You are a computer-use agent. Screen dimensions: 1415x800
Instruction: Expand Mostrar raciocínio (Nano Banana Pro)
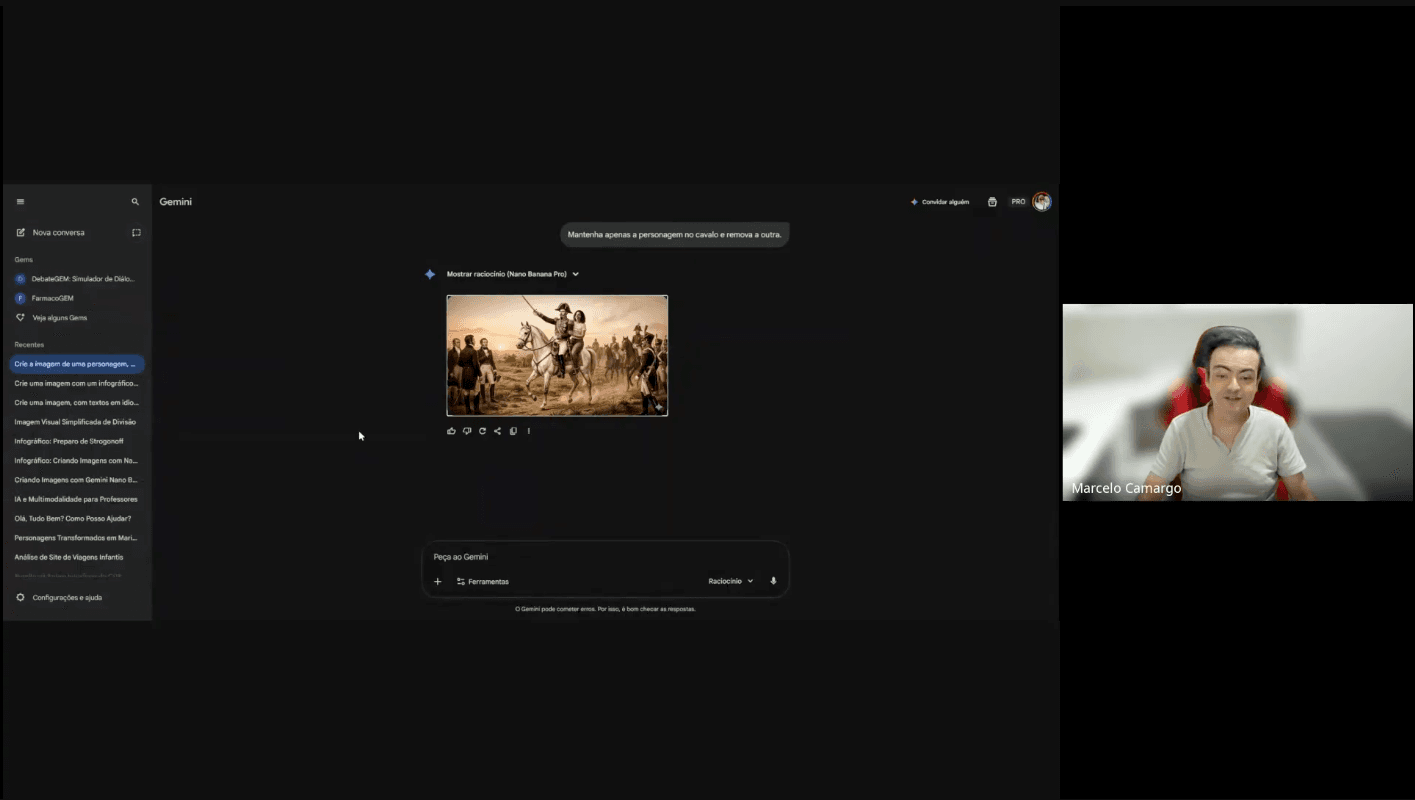[512, 274]
